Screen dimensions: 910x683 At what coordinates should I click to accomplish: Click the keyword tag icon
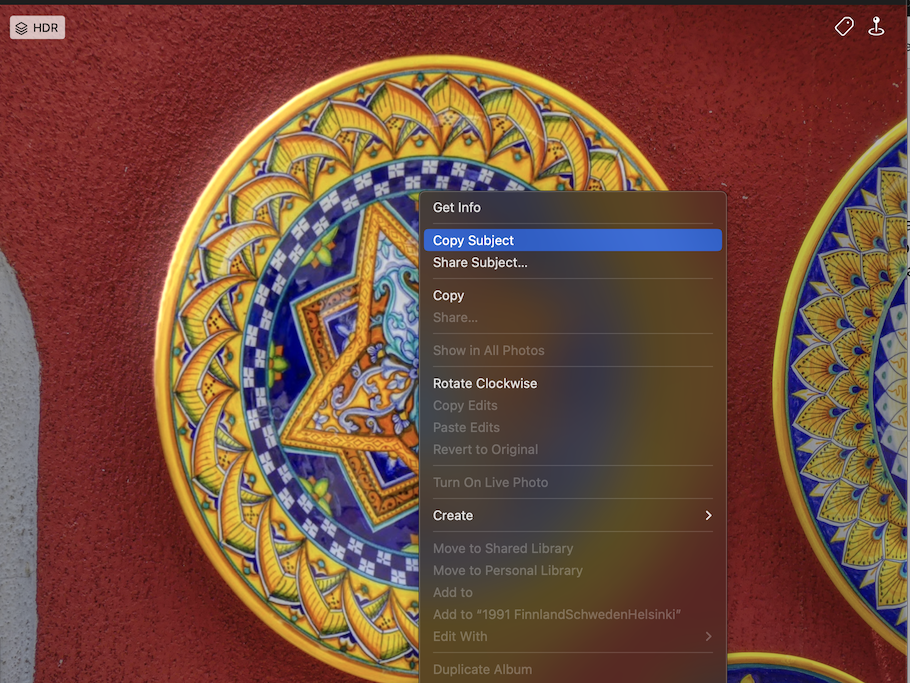pyautogui.click(x=844, y=26)
